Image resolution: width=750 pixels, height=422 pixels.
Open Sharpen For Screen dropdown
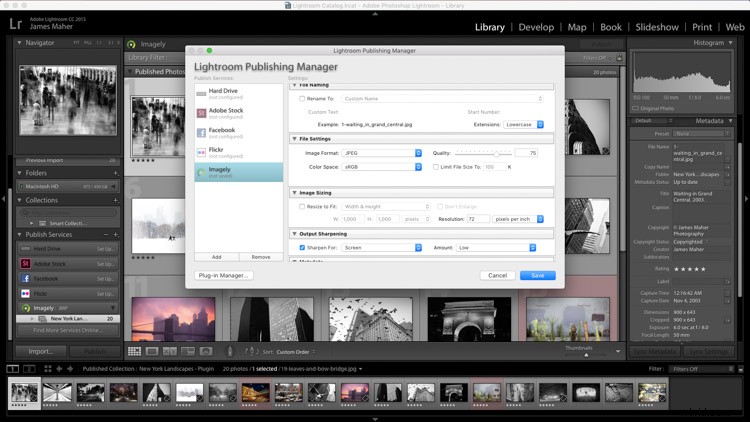pos(382,248)
